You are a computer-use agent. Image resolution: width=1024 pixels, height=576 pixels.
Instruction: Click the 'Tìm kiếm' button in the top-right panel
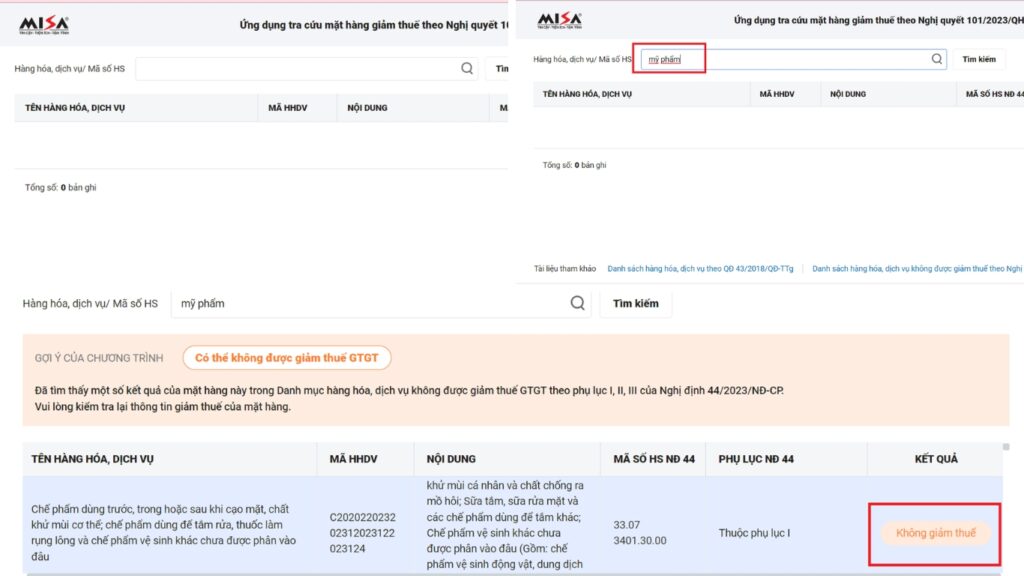tap(979, 59)
